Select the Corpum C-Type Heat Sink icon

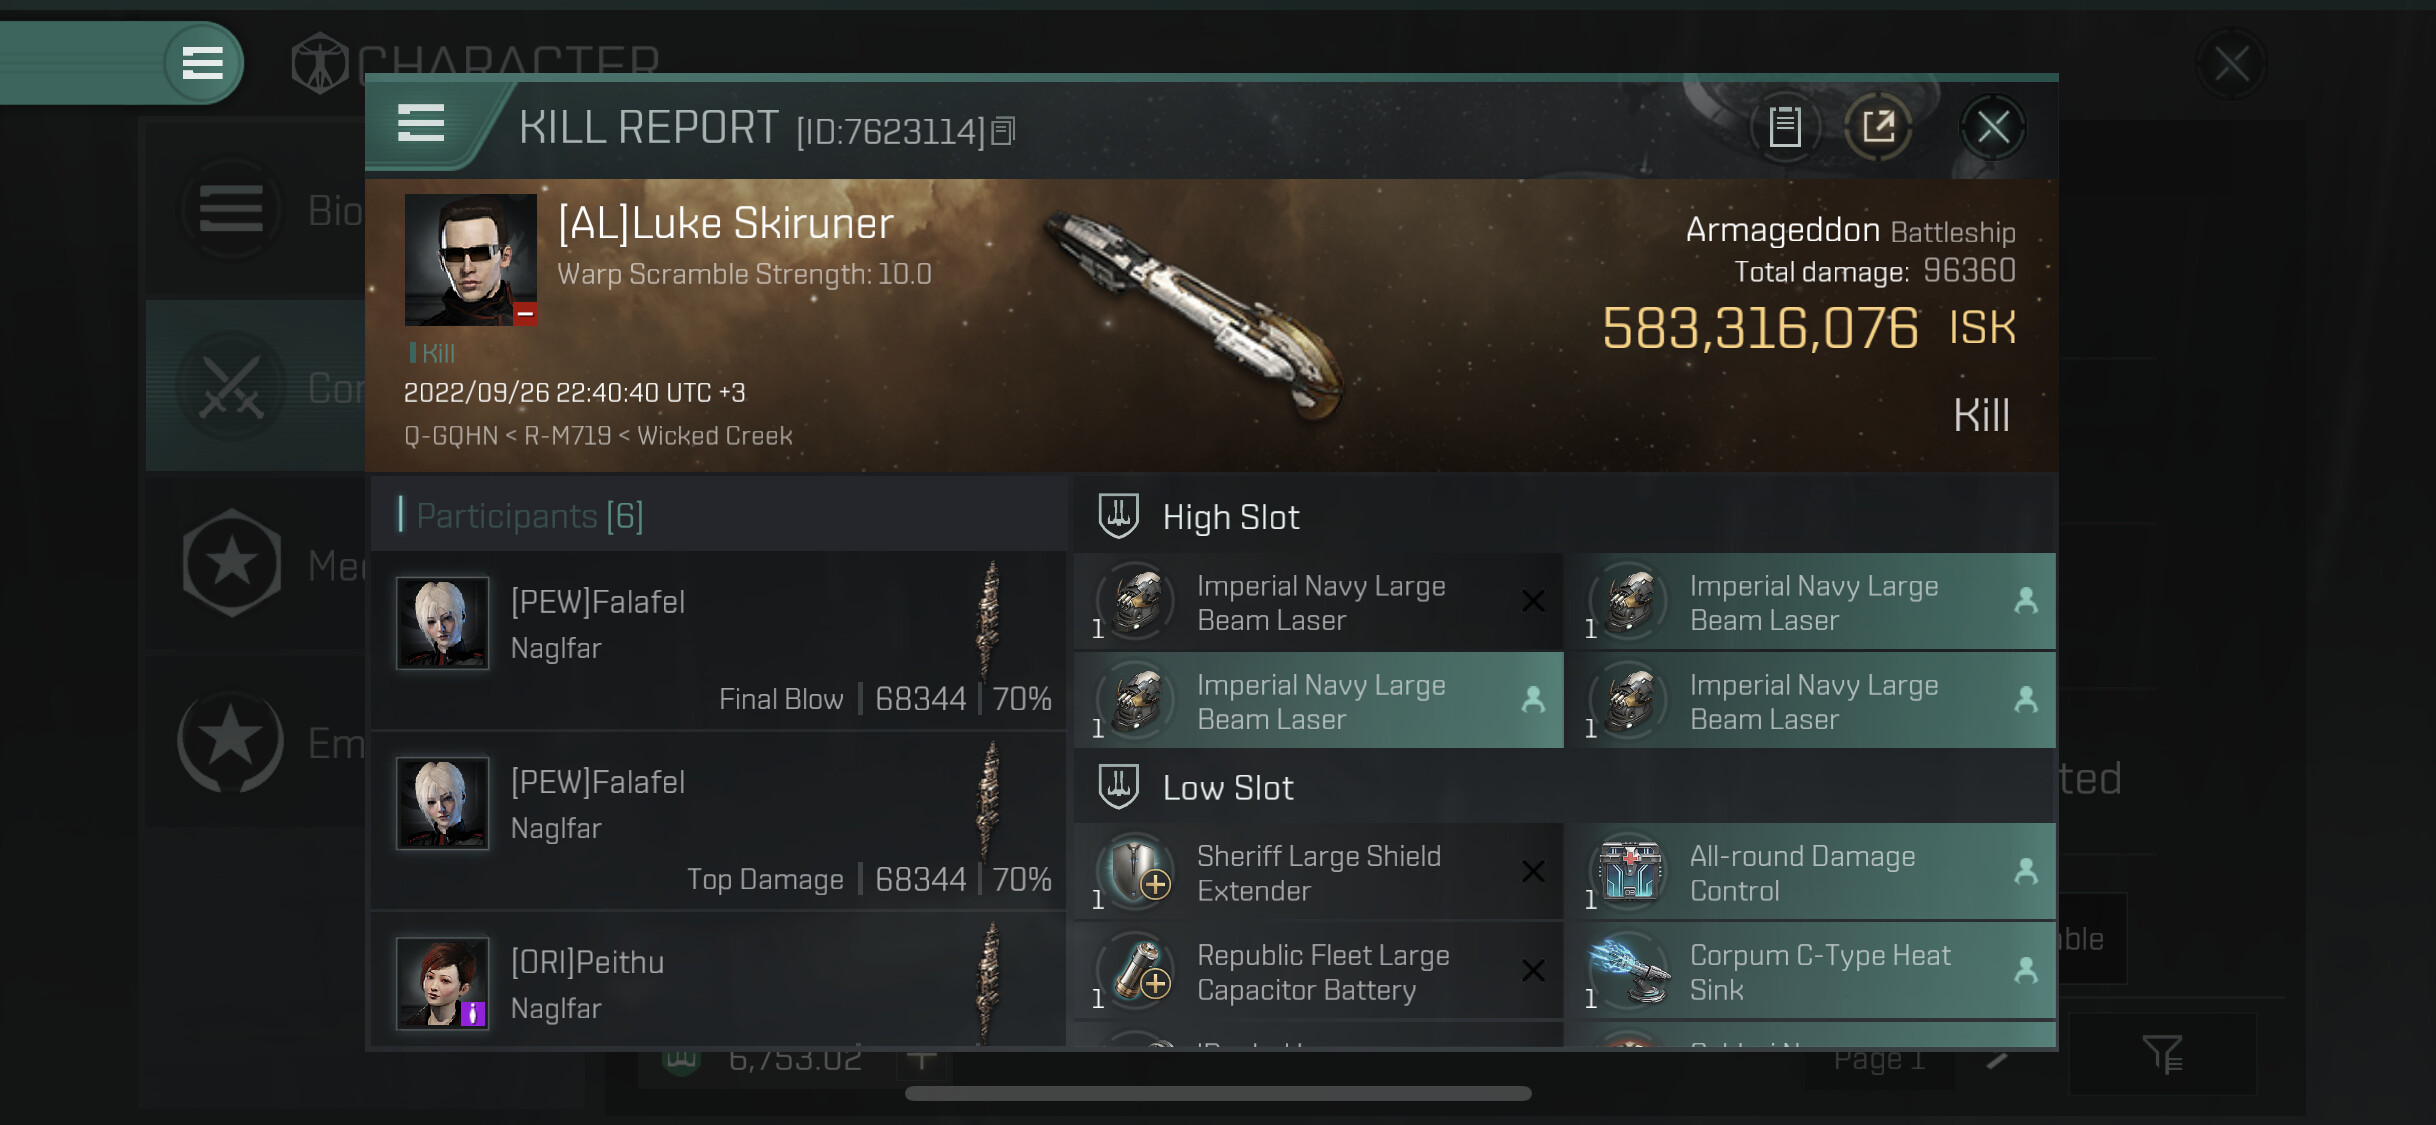pyautogui.click(x=1630, y=971)
